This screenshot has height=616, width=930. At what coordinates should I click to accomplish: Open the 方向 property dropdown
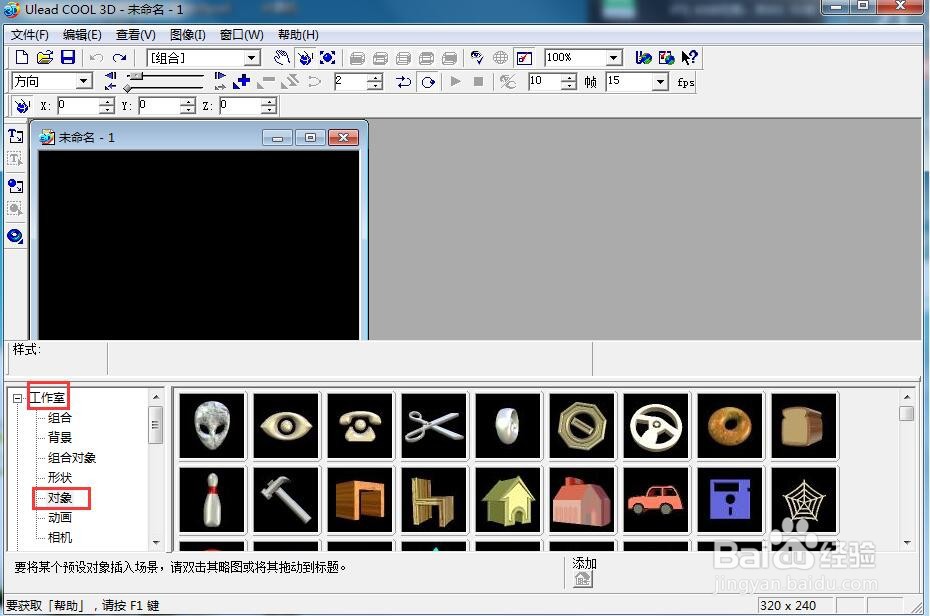click(x=84, y=81)
